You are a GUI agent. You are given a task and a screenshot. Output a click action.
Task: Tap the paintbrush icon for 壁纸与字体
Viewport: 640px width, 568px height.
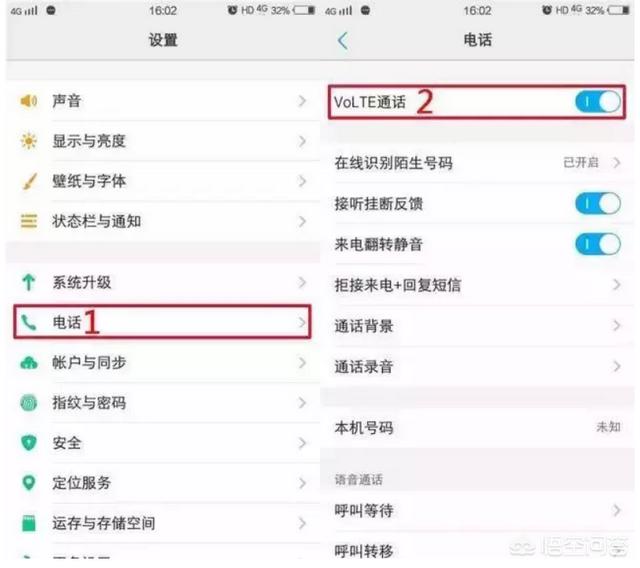pos(29,181)
